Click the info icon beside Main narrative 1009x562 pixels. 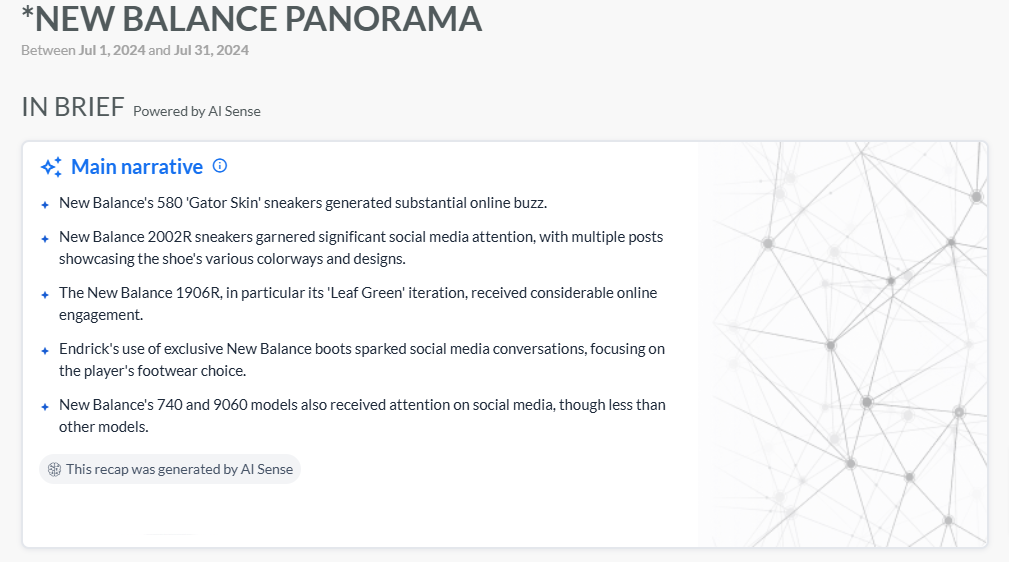pyautogui.click(x=220, y=166)
